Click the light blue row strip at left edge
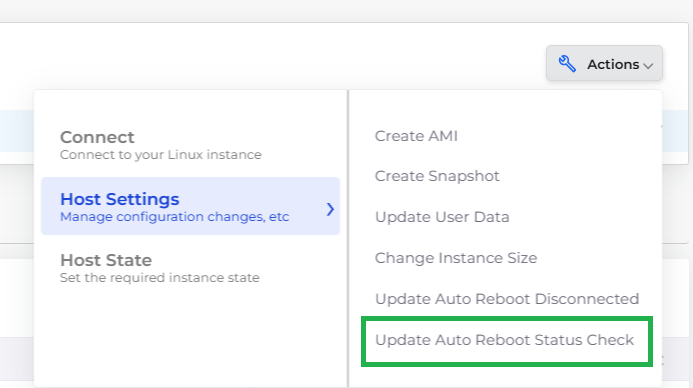 point(16,131)
